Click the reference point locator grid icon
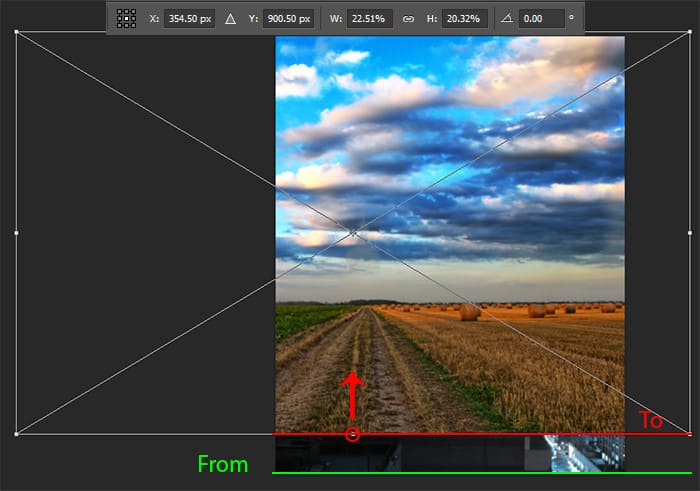The image size is (700, 491). click(x=126, y=18)
